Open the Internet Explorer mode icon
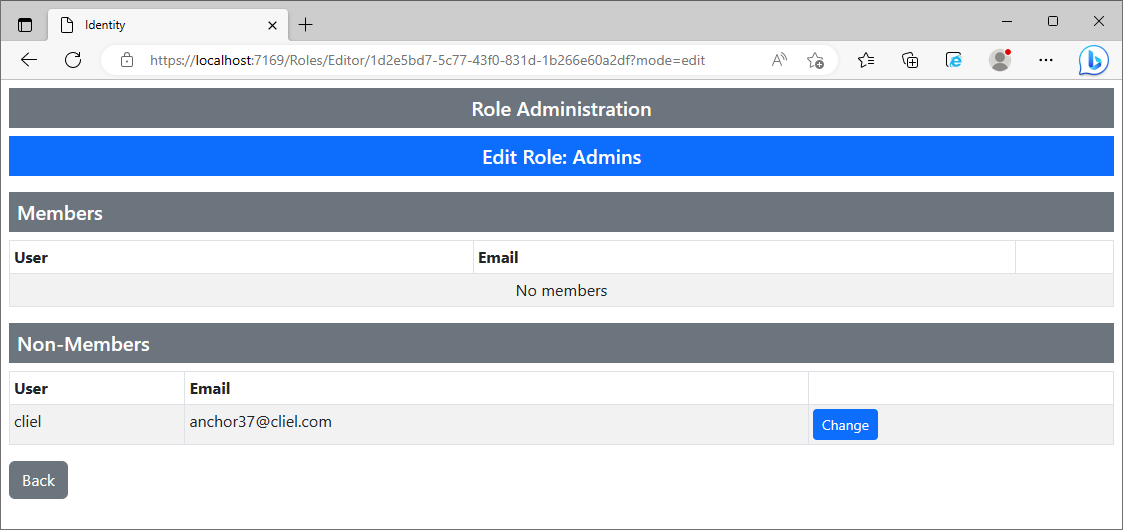Screen dimensions: 1123x530 point(953,60)
